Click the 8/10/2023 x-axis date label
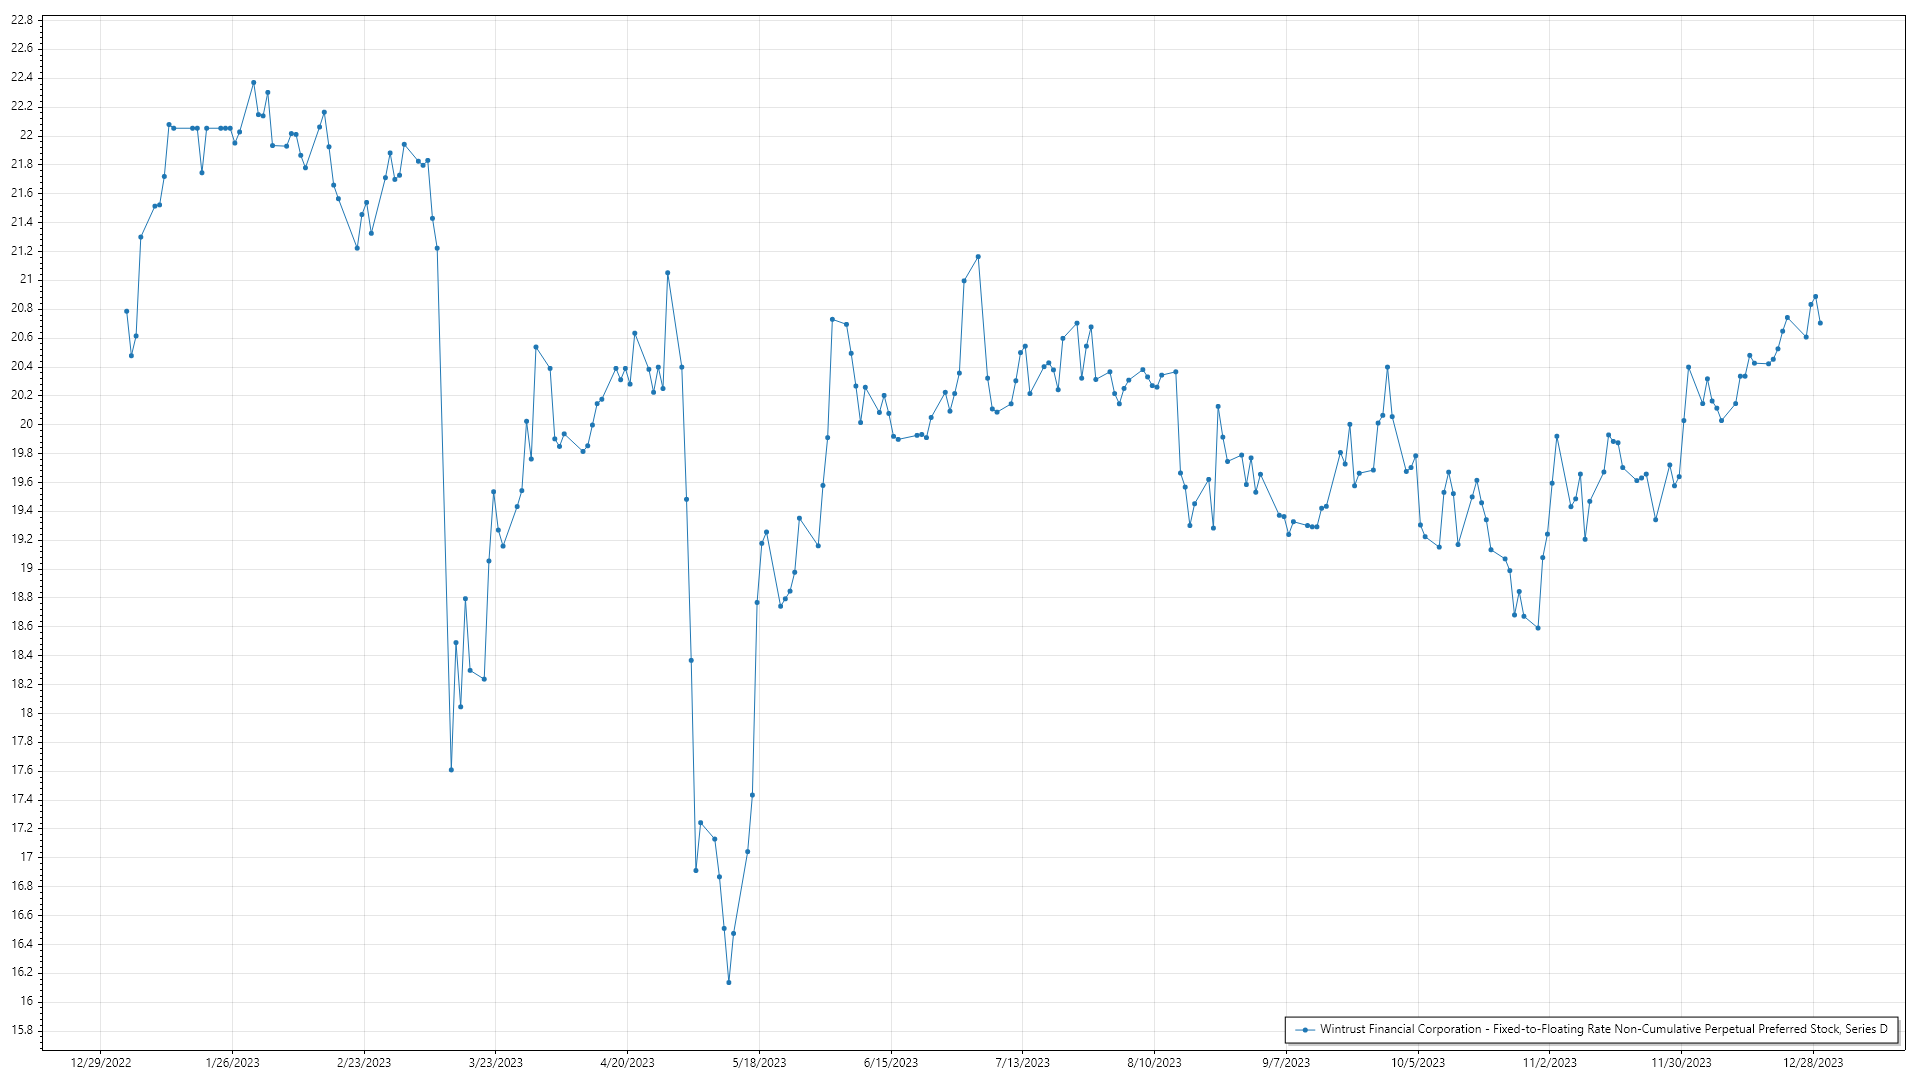1920x1080 pixels. tap(1154, 1063)
